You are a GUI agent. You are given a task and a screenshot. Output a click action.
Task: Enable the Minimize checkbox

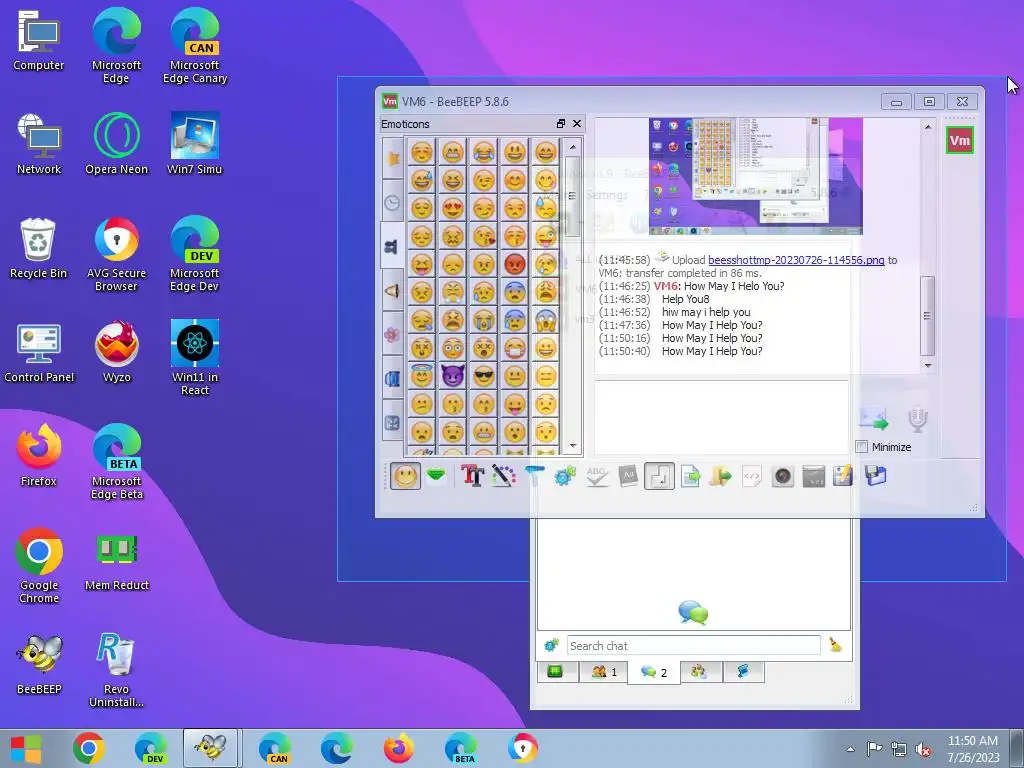[x=861, y=447]
